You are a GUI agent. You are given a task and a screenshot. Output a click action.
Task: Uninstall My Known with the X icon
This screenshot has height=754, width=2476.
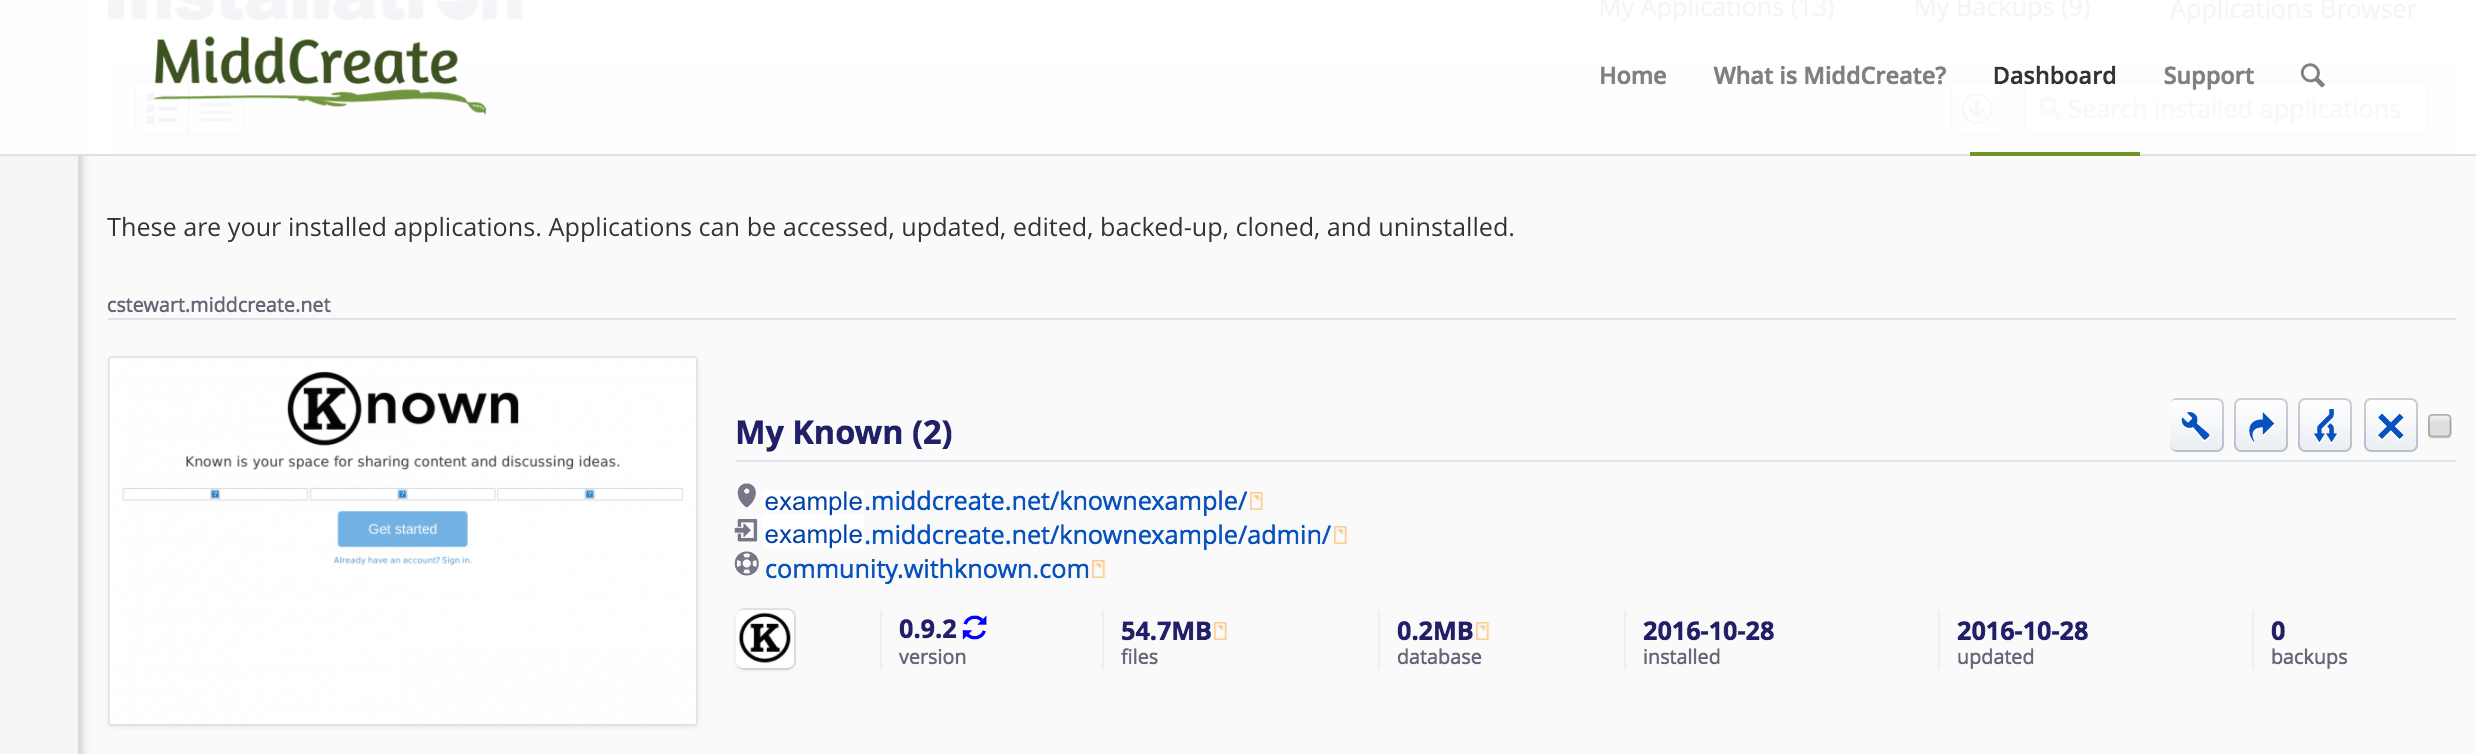pyautogui.click(x=2390, y=426)
